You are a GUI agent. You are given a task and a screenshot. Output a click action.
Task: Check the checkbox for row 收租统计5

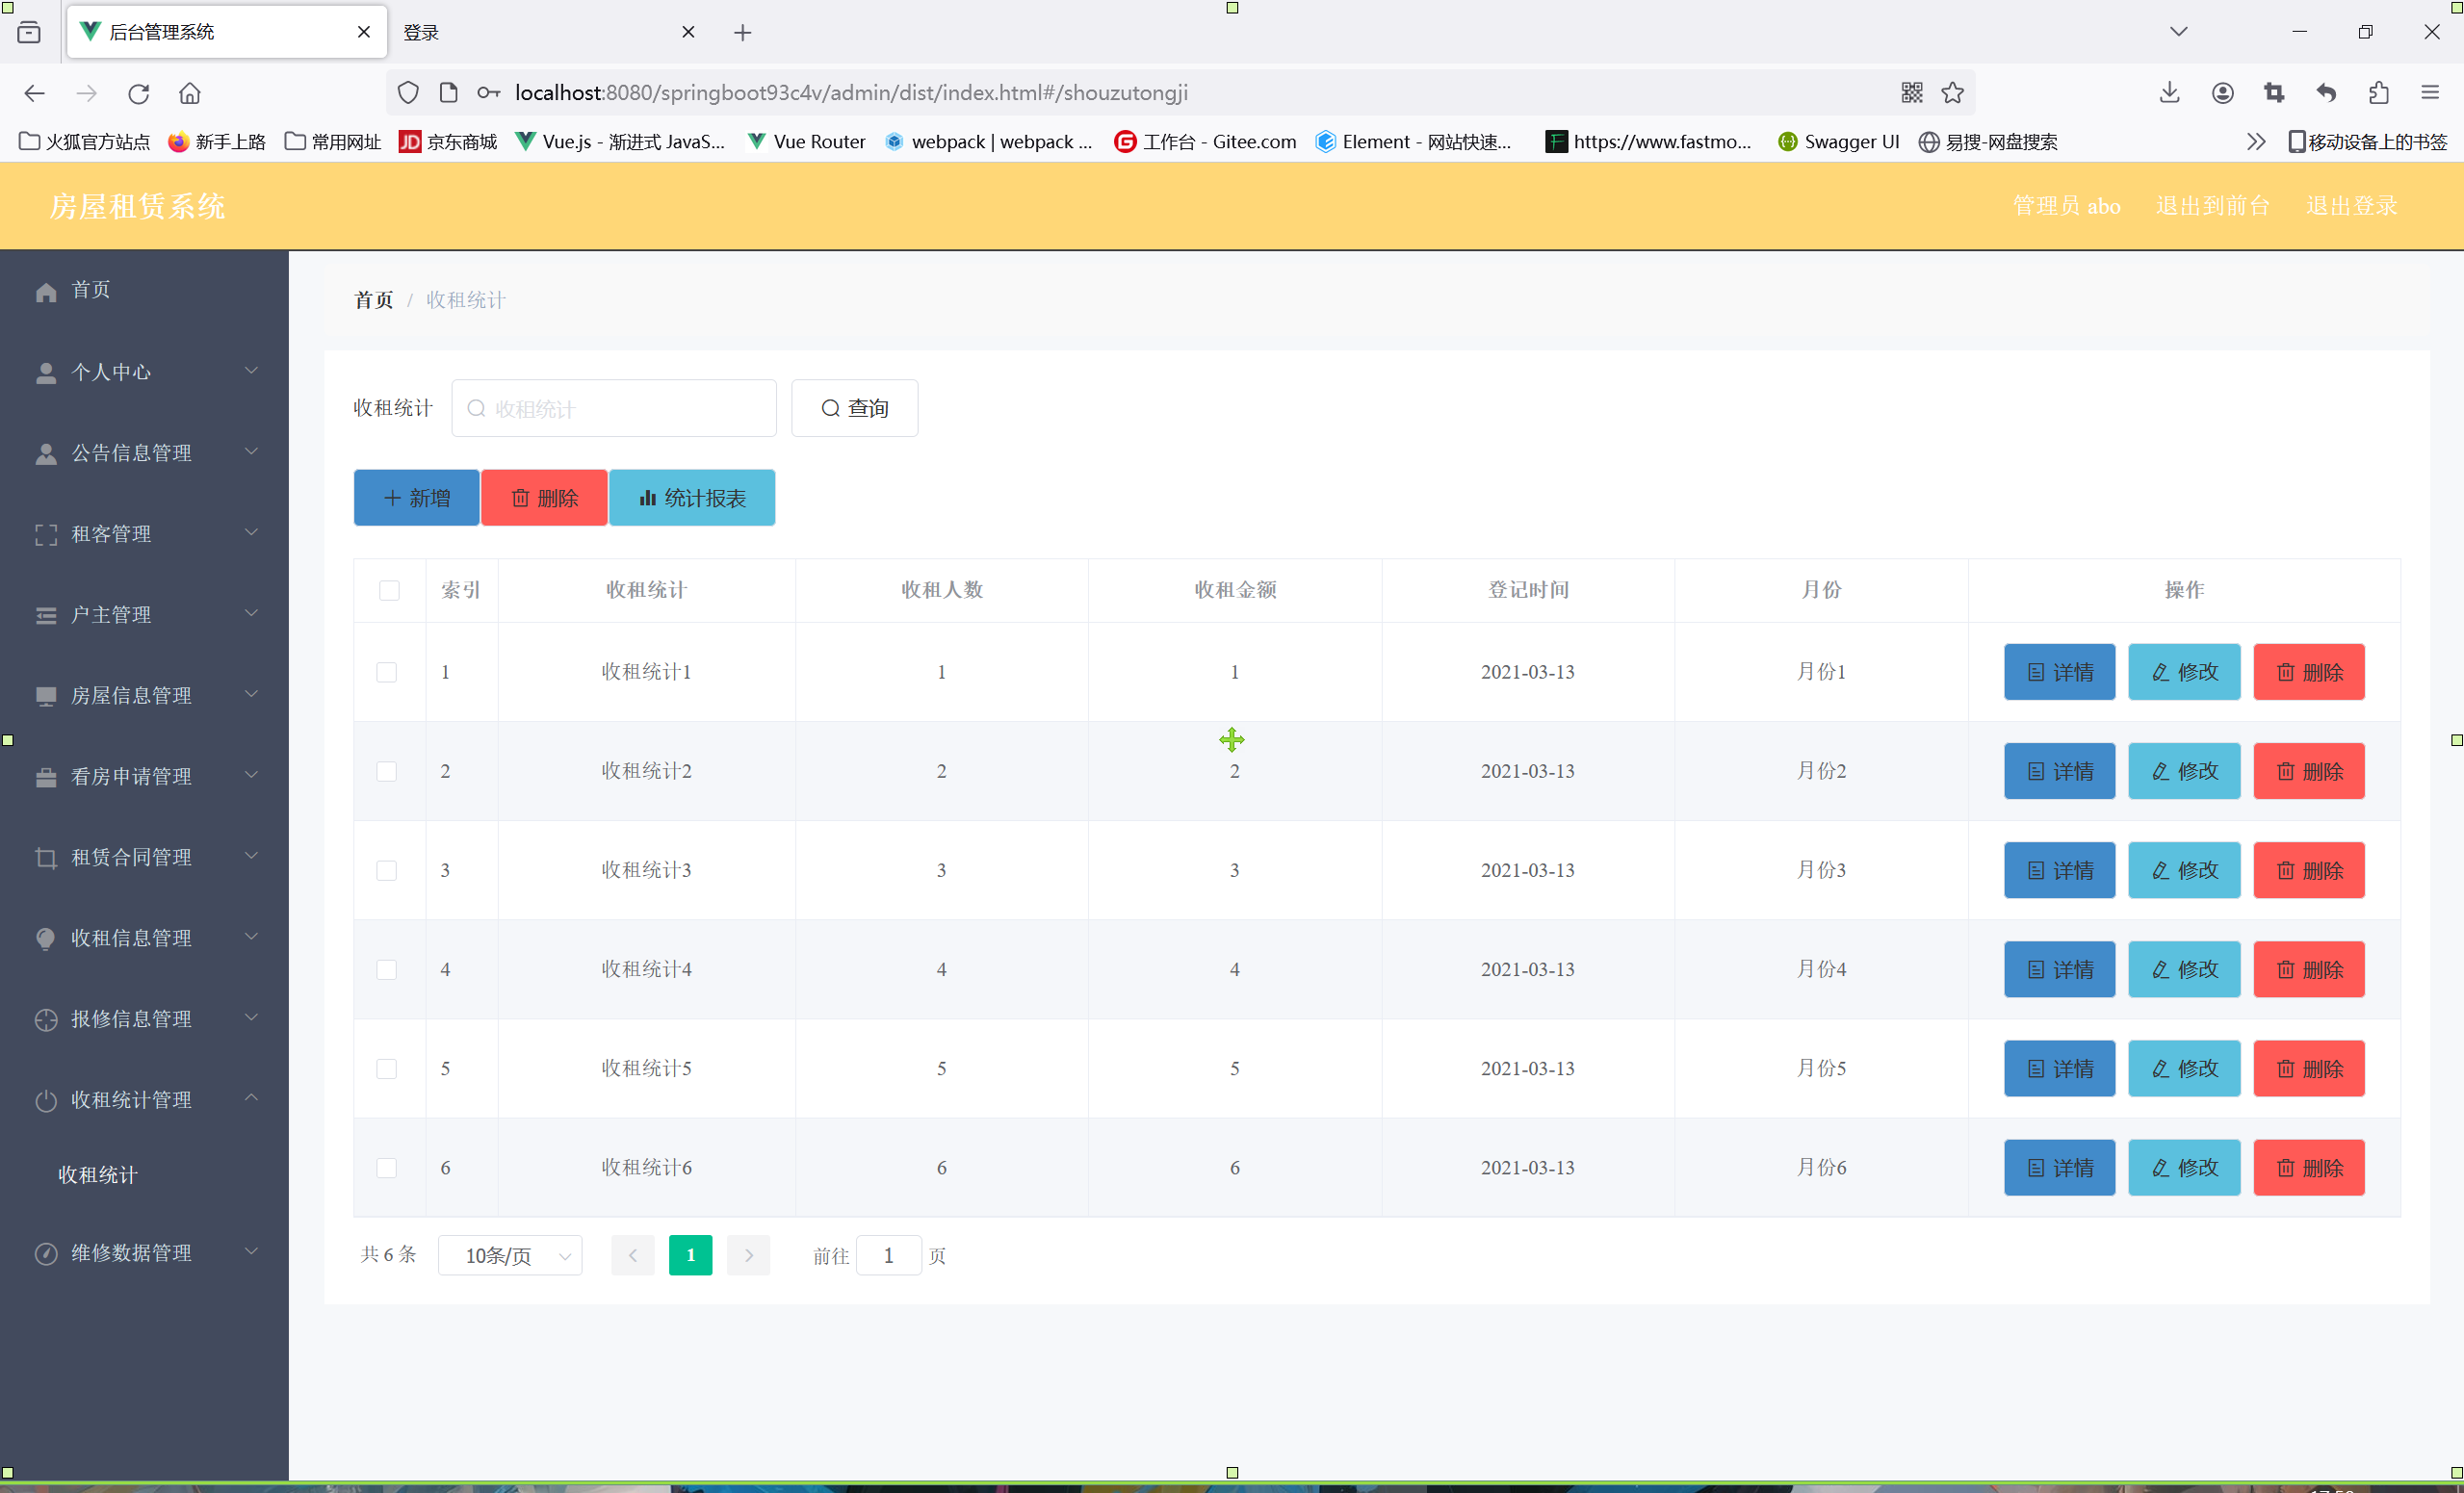(386, 1068)
